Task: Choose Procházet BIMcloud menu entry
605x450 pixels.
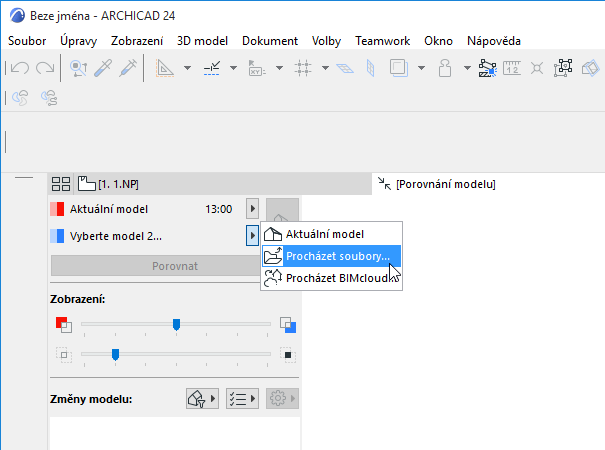Action: pyautogui.click(x=331, y=278)
